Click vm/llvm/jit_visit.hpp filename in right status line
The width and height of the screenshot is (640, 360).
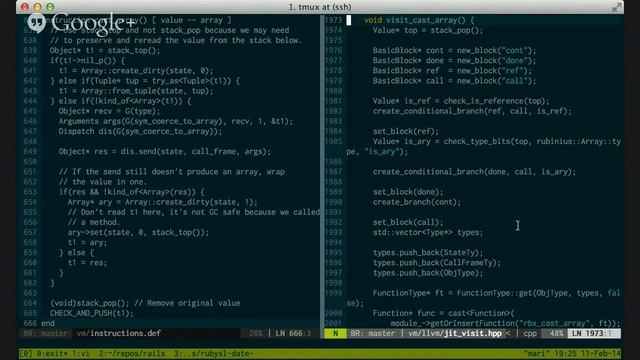pos(455,333)
